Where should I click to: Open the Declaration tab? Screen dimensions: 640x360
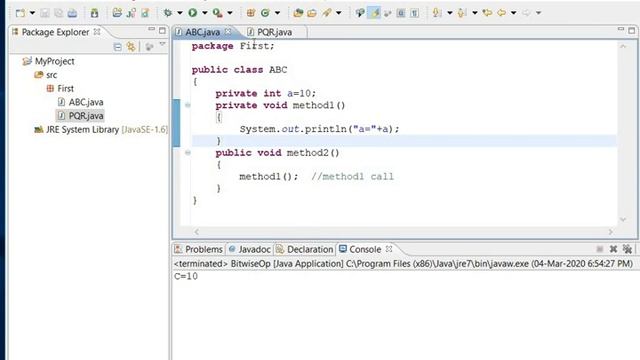tap(305, 249)
